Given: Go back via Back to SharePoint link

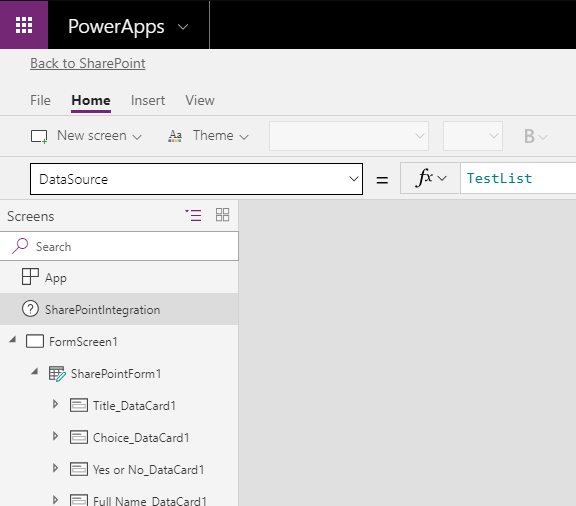Looking at the screenshot, I should click(x=88, y=63).
